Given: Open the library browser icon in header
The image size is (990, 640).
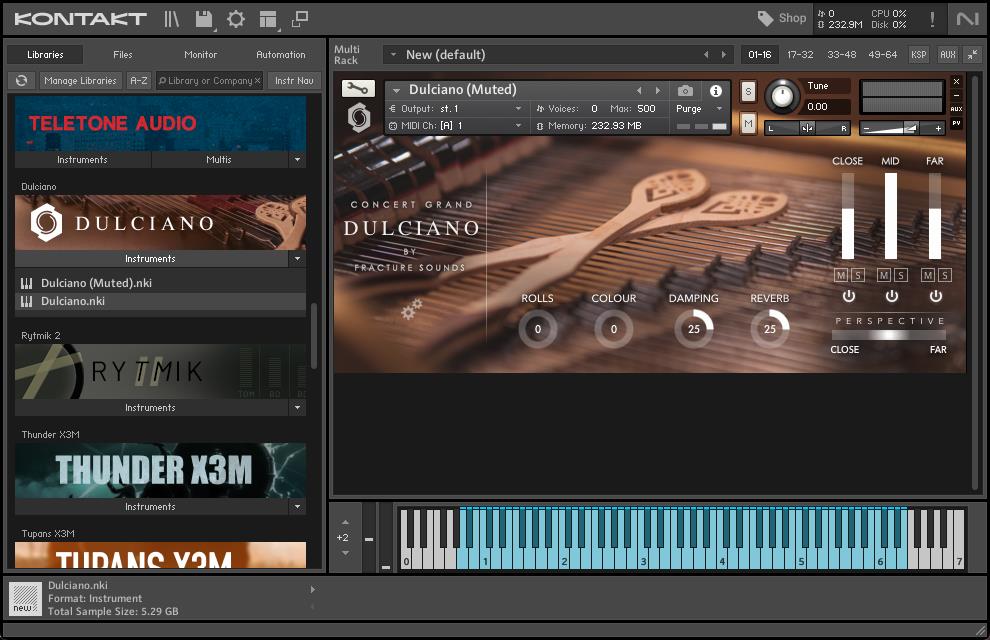Looking at the screenshot, I should click(173, 18).
